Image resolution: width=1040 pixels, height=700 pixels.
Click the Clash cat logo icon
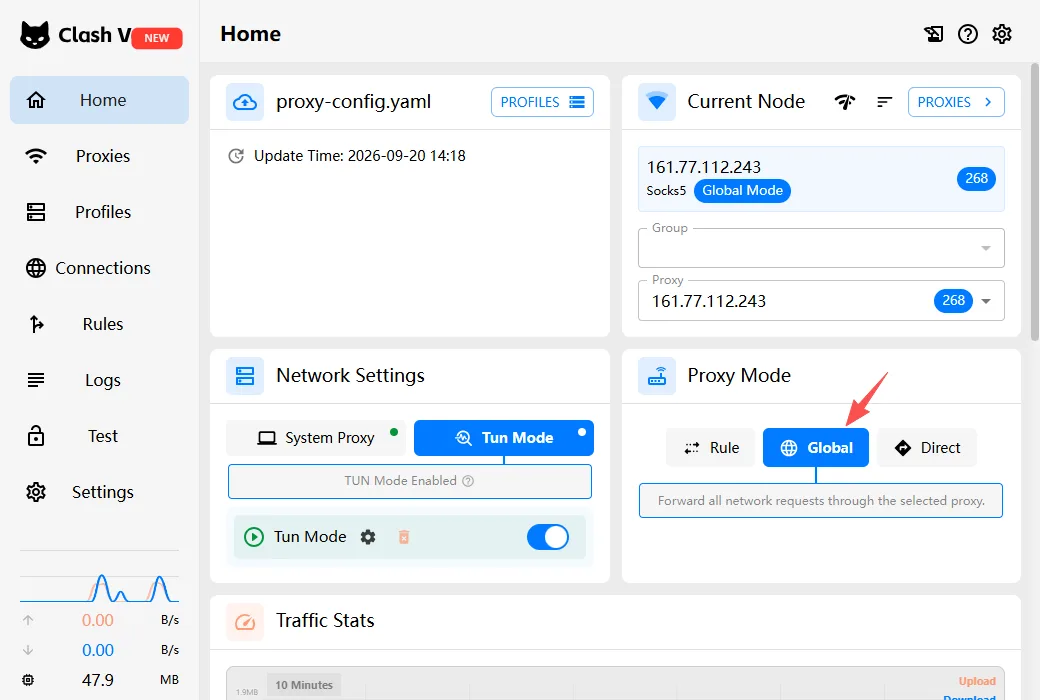tap(35, 35)
